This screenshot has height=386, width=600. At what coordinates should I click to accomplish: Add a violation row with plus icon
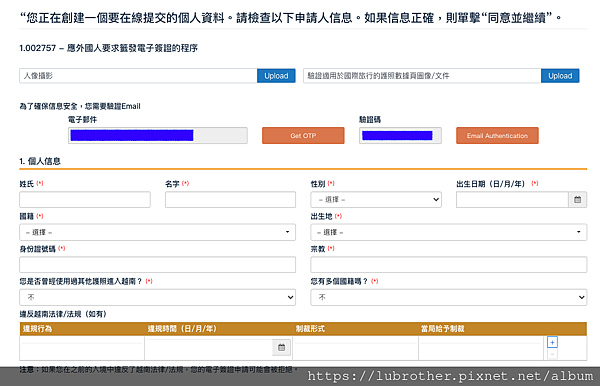pyautogui.click(x=552, y=342)
